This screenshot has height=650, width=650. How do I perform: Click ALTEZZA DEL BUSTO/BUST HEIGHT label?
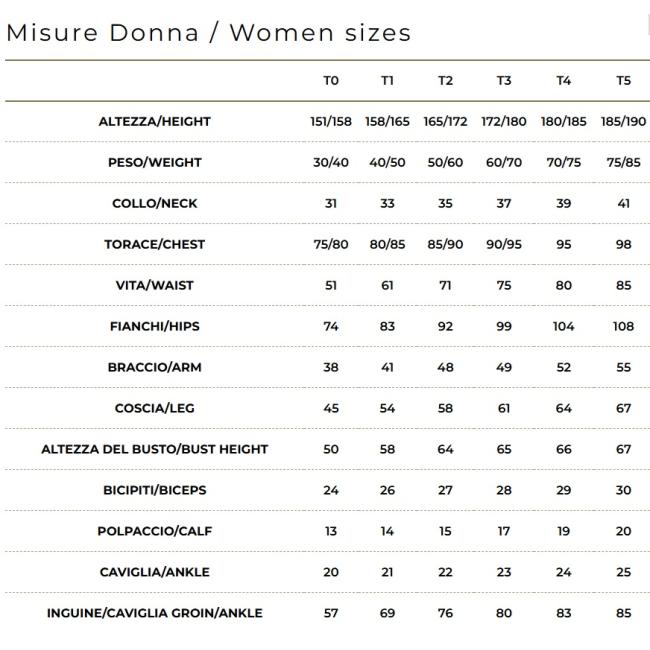point(155,449)
